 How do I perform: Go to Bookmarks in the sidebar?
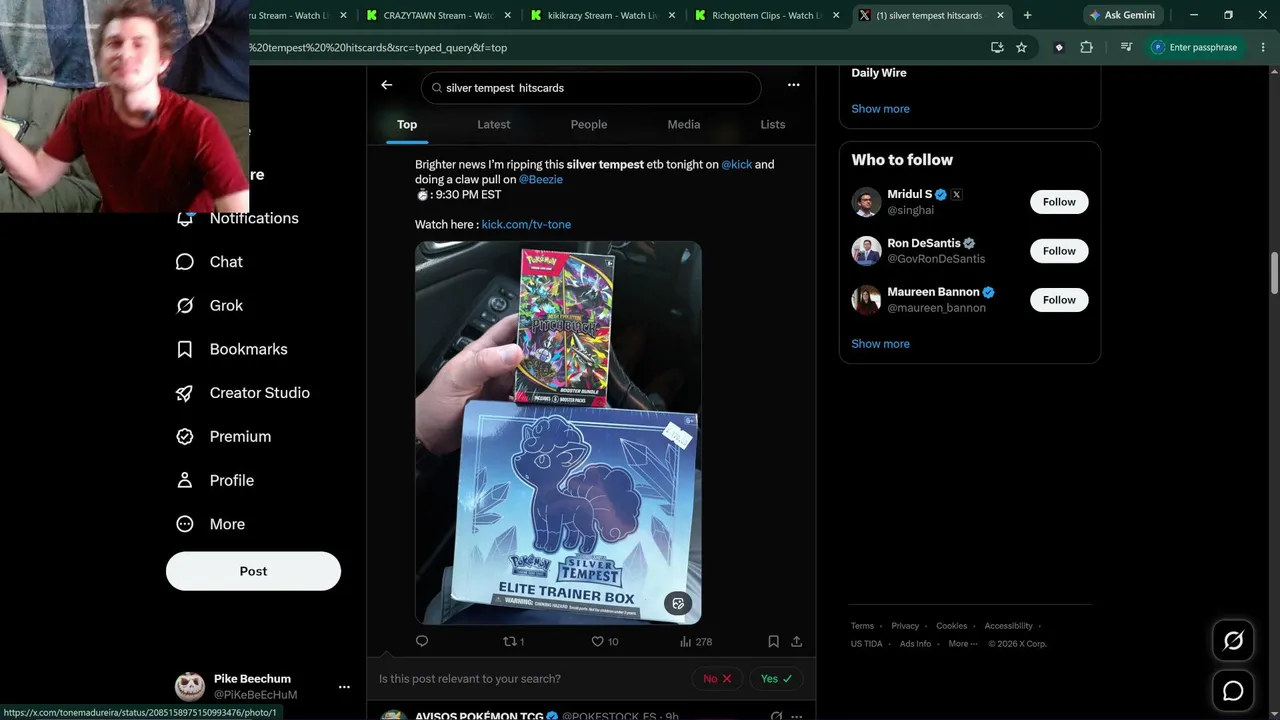[x=232, y=349]
